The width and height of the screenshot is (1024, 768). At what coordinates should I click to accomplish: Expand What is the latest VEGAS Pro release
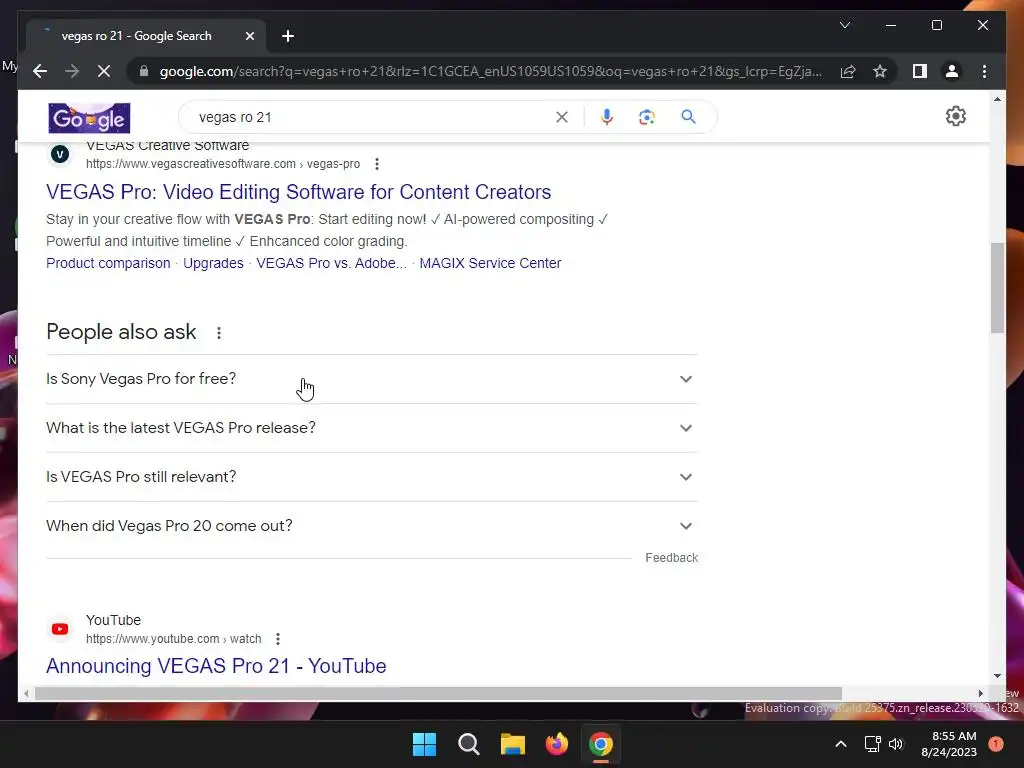[x=372, y=428]
